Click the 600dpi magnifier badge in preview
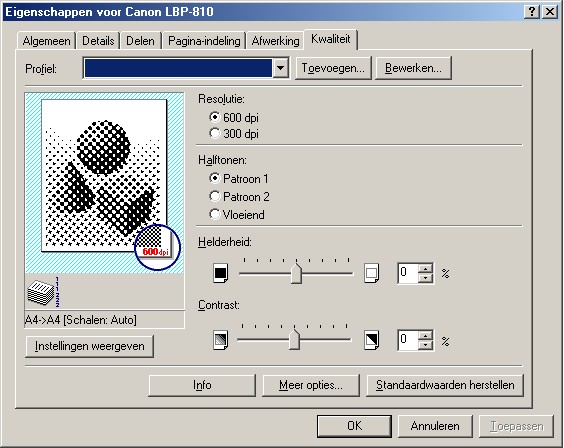564x448 pixels. [x=157, y=247]
